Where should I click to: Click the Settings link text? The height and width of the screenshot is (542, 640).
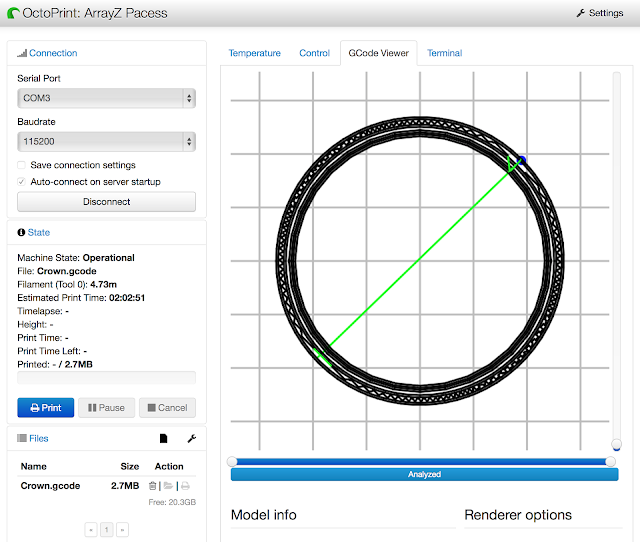(606, 13)
